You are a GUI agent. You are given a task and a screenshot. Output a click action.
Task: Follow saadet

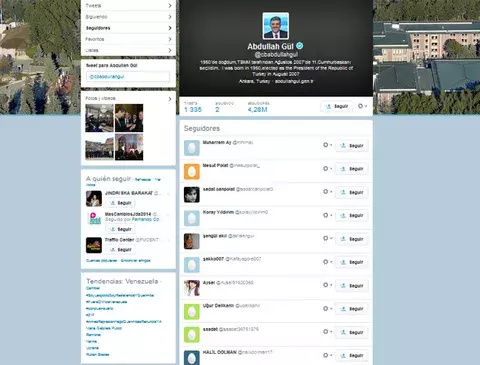[352, 332]
